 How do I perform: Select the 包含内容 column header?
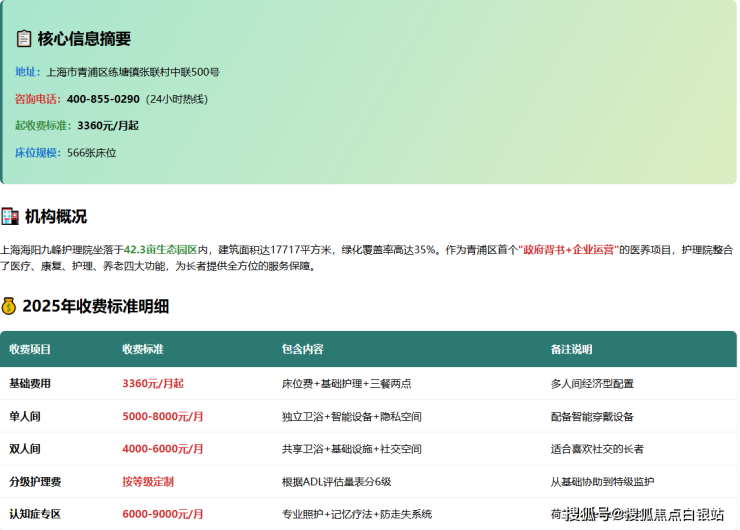(303, 349)
